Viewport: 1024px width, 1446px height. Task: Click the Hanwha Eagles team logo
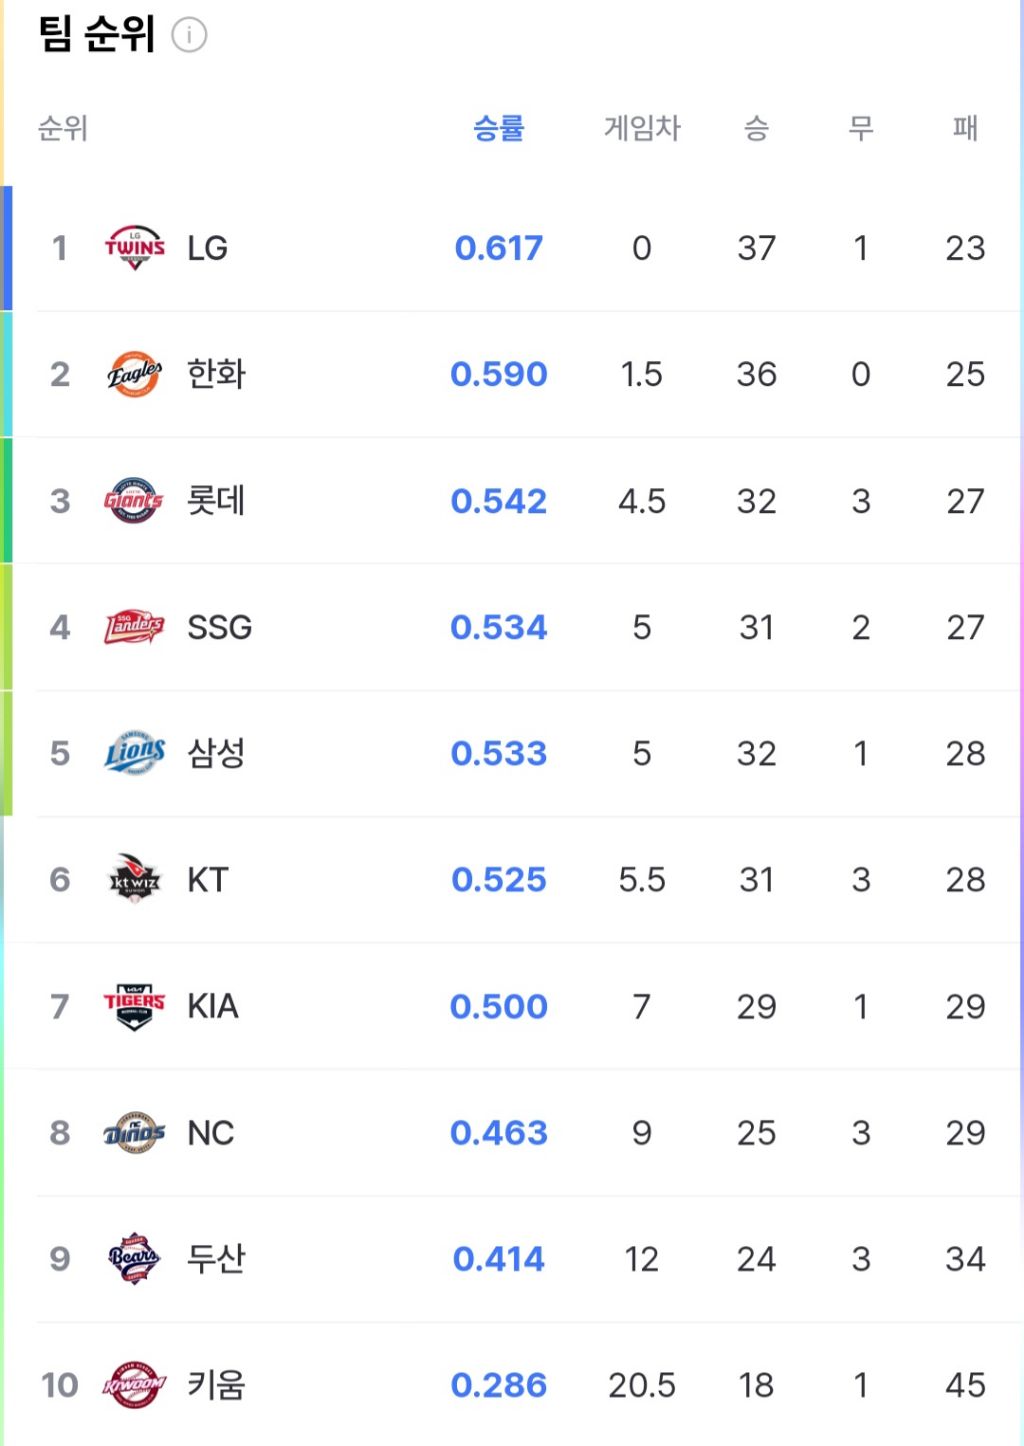coord(134,374)
